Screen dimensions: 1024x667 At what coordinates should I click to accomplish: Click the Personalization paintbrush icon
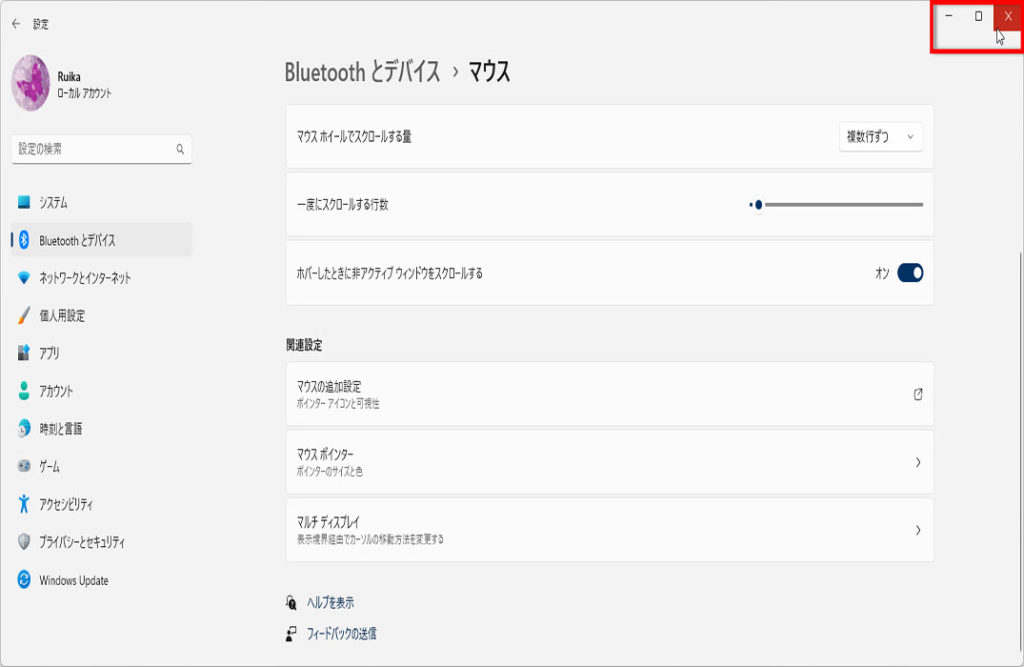click(x=24, y=315)
